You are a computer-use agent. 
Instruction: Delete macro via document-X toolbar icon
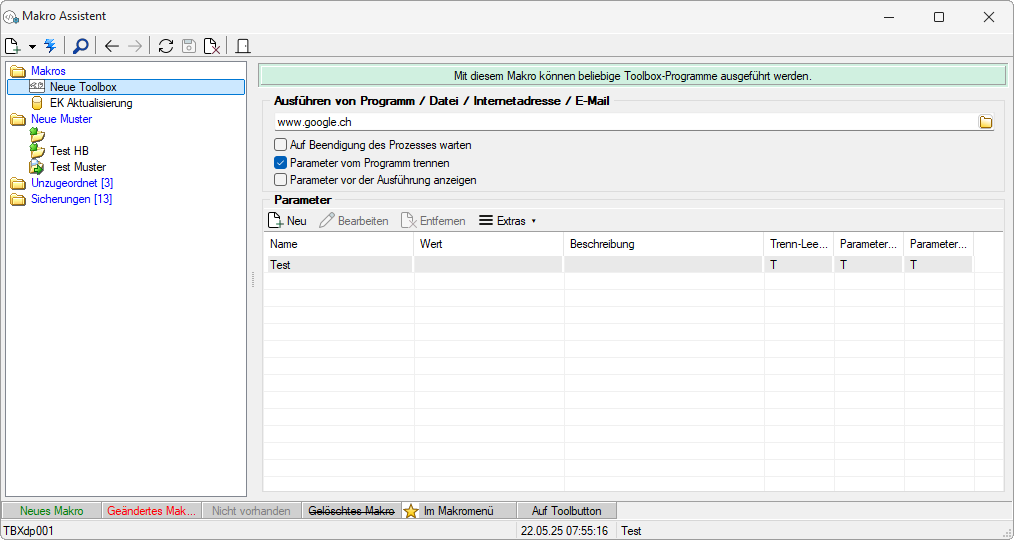click(x=211, y=45)
